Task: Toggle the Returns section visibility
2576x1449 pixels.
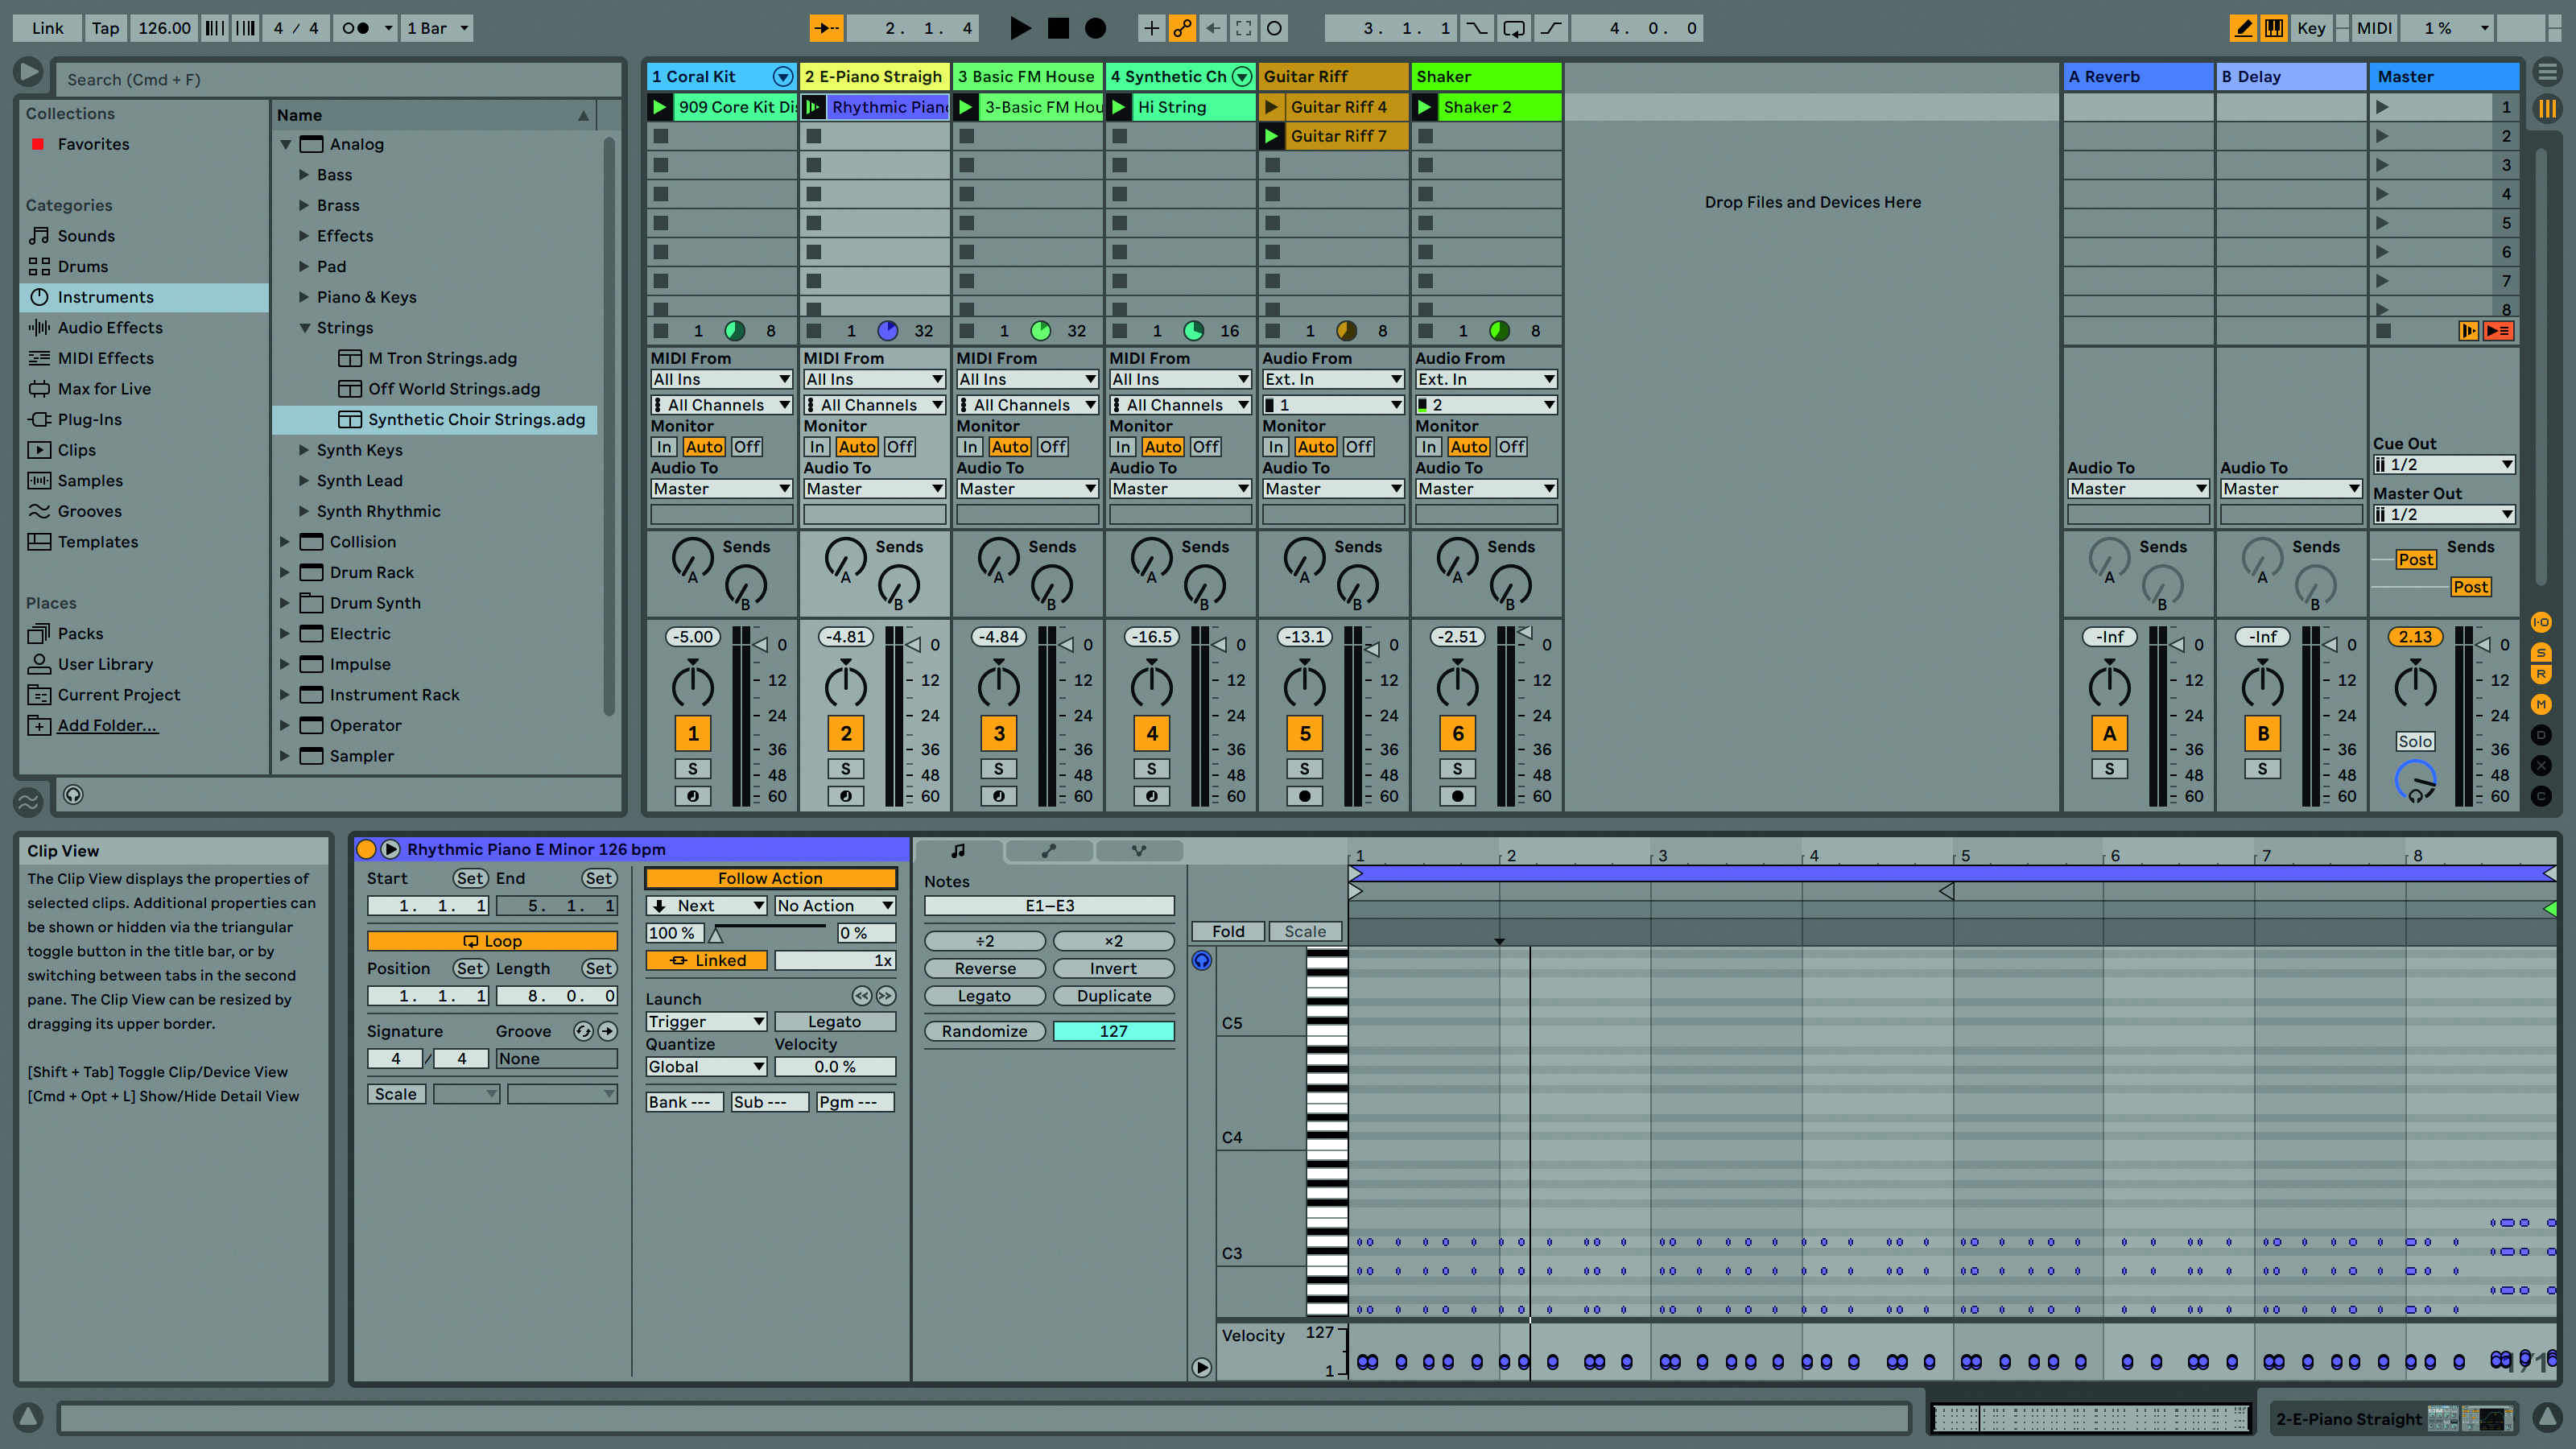Action: pyautogui.click(x=2541, y=674)
